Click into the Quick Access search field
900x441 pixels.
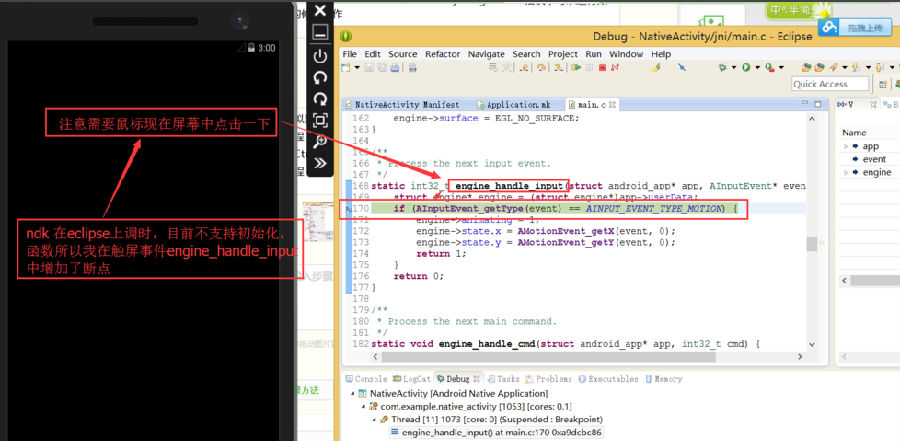tap(829, 84)
